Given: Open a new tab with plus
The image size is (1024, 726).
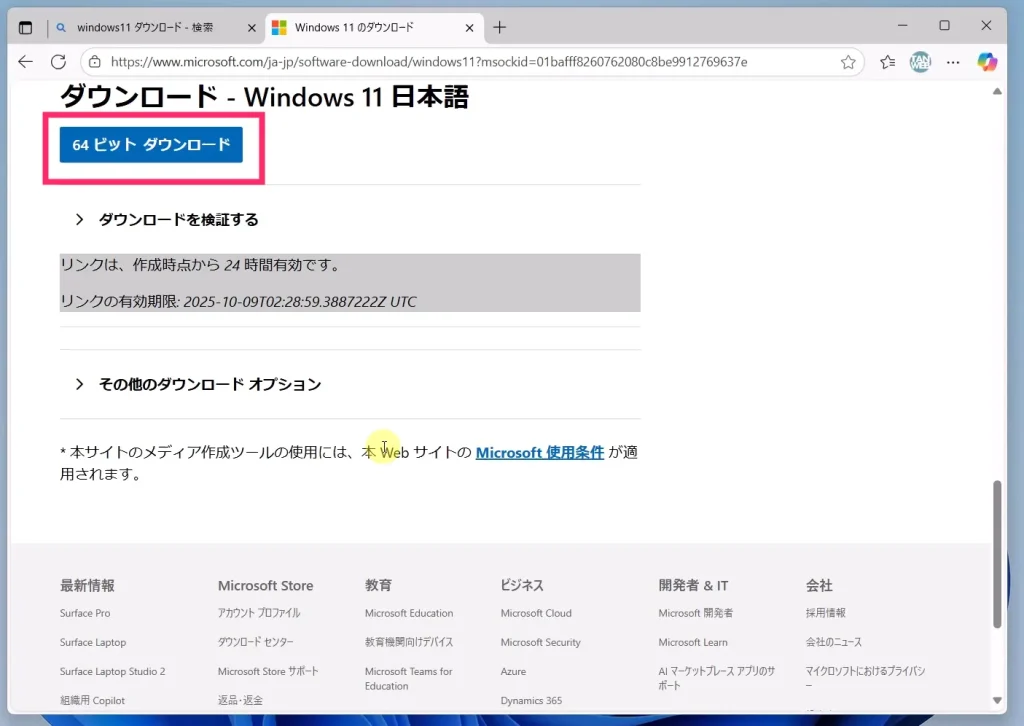Looking at the screenshot, I should click(x=500, y=27).
